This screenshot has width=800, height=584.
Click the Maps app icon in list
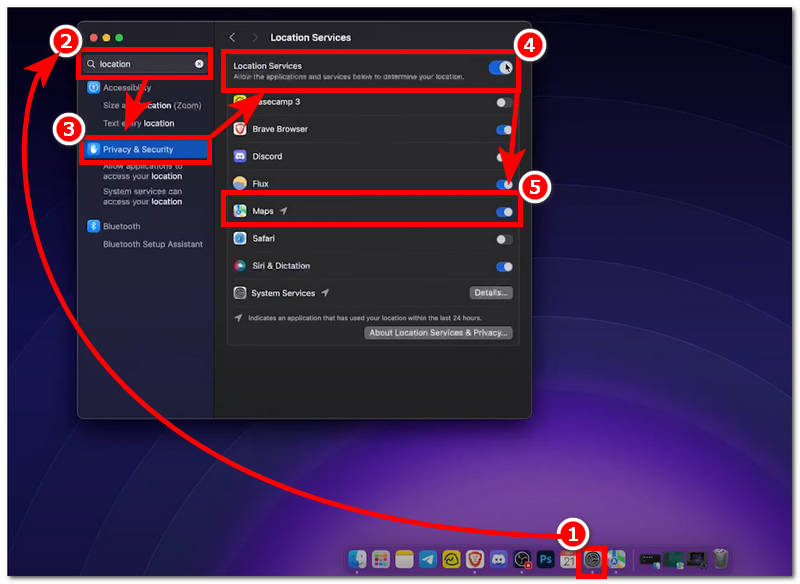coord(240,212)
